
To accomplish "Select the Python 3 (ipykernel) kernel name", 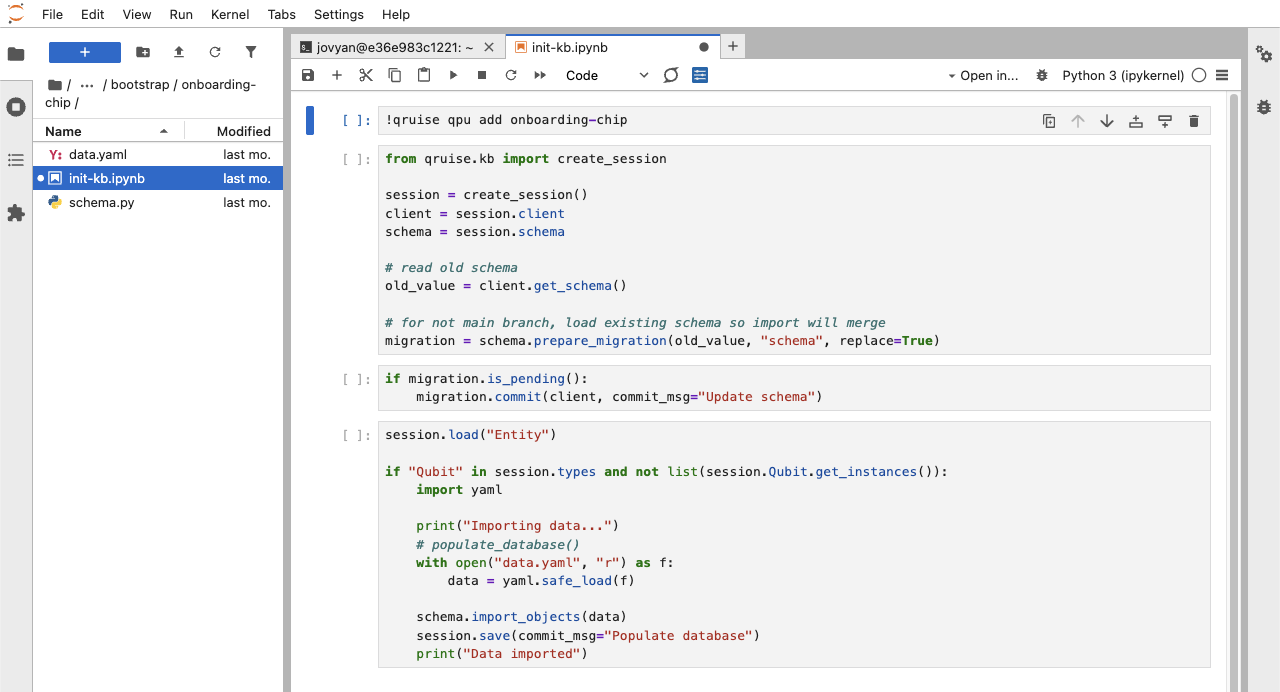I will [1122, 75].
